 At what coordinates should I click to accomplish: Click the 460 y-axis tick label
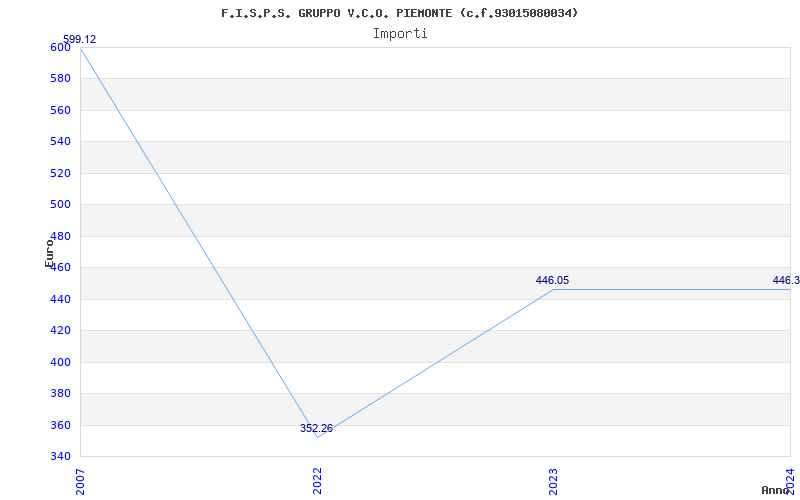click(61, 268)
